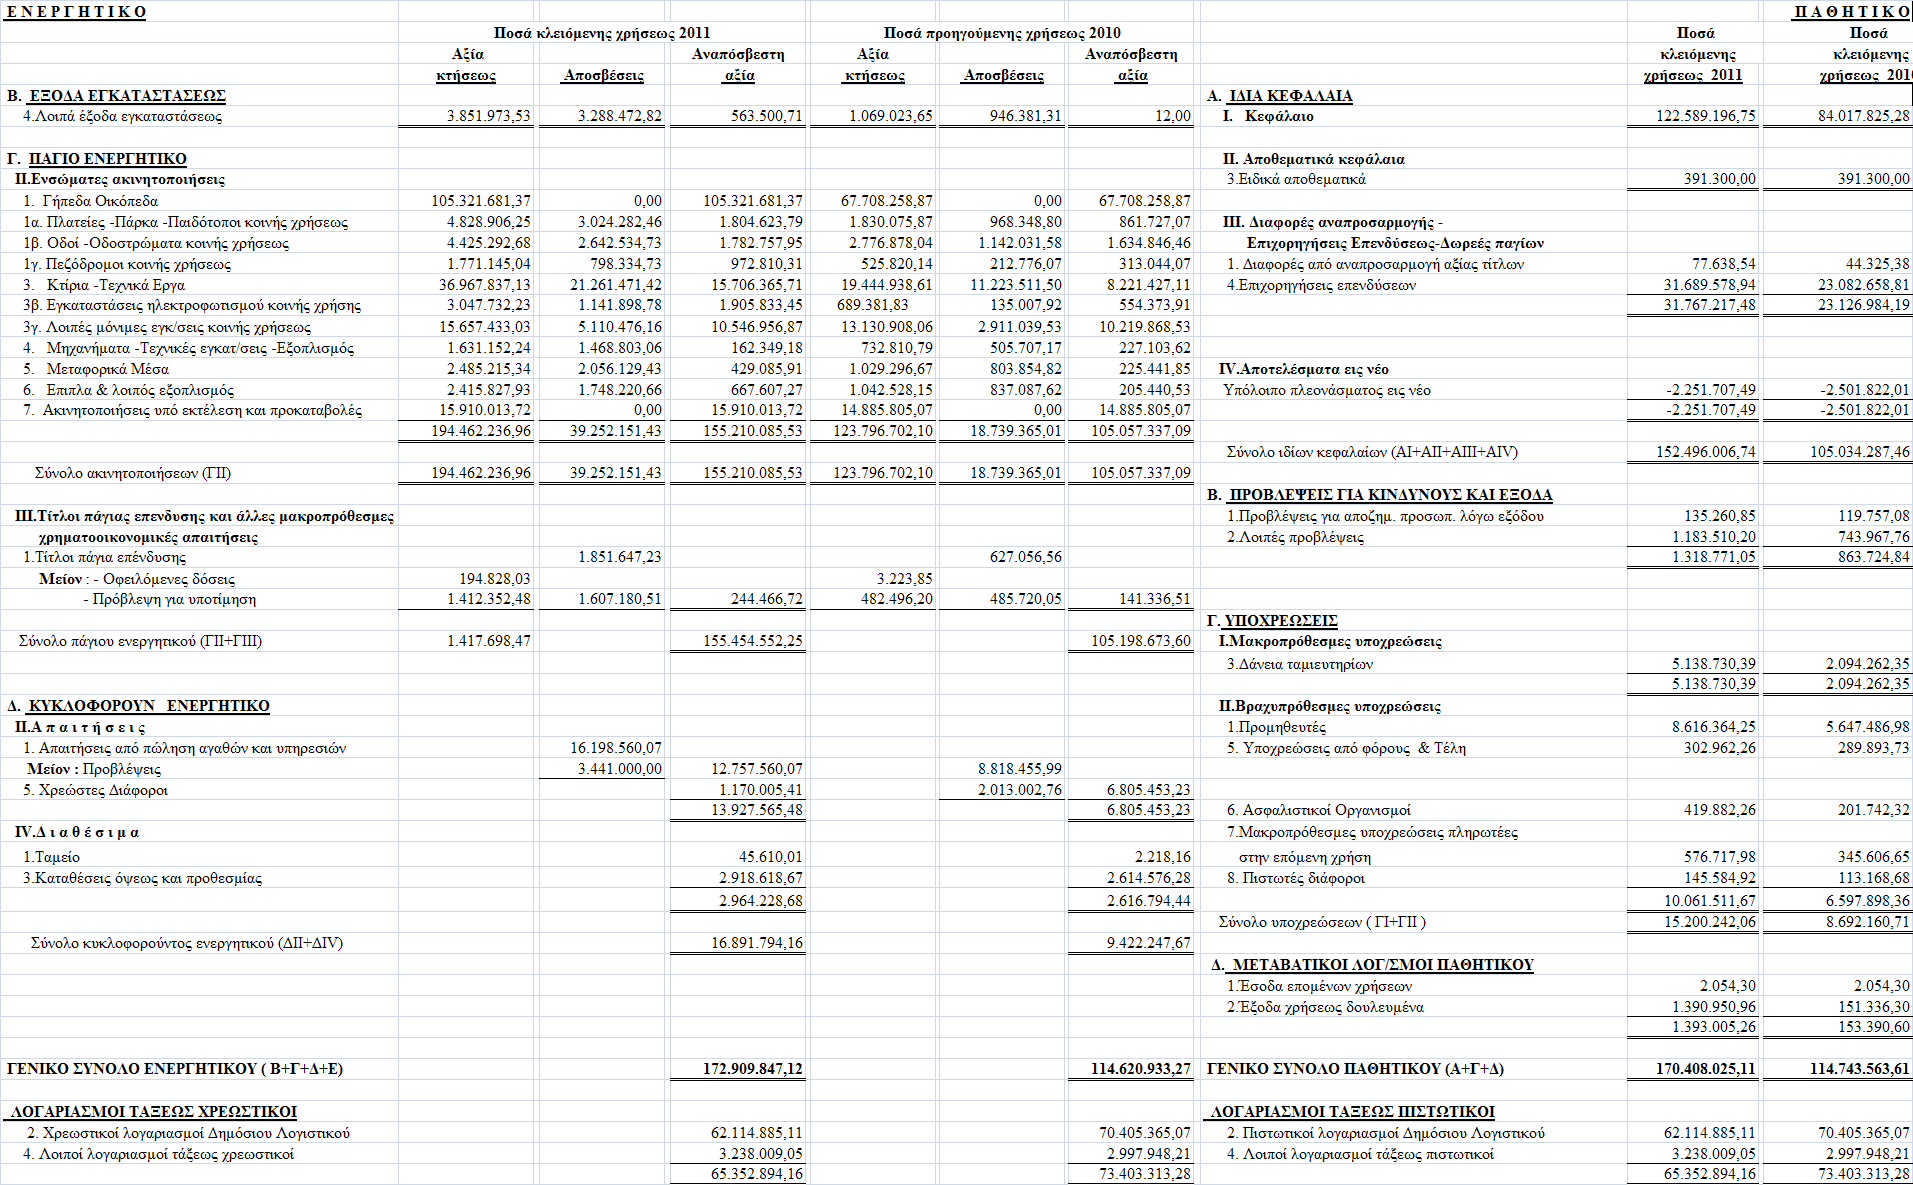The height and width of the screenshot is (1185, 1913).
Task: Select '6. Ασφαλιστικοί Οργανισμοί' row label
Action: point(1318,810)
